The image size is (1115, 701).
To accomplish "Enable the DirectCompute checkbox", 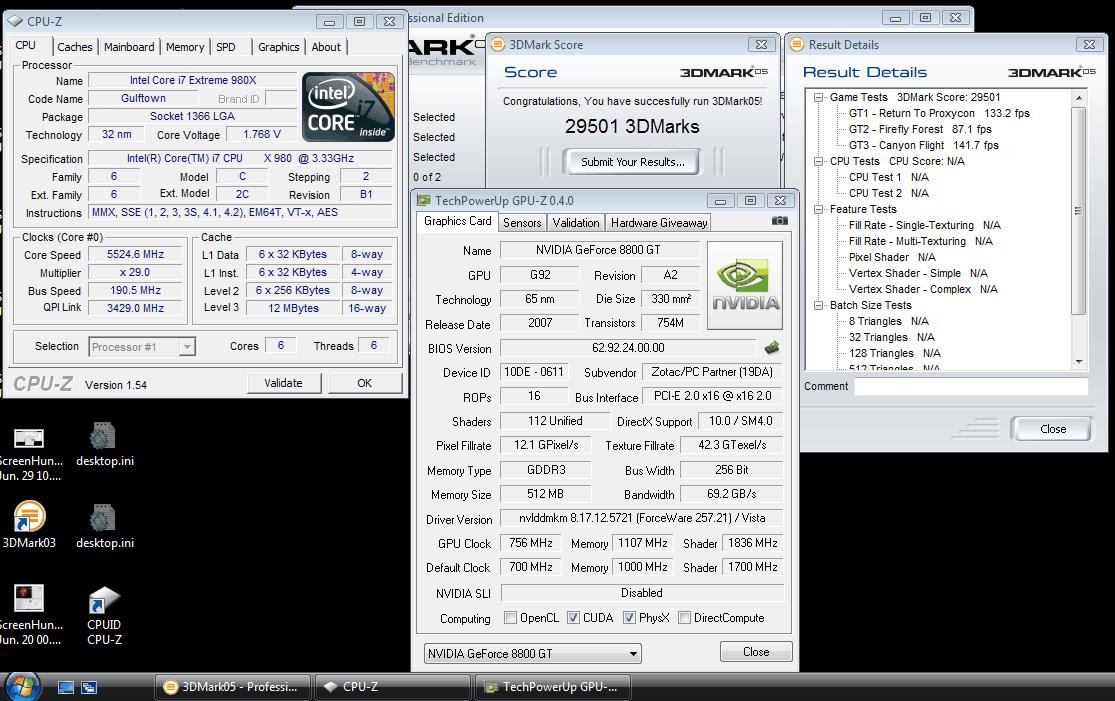I will [684, 617].
